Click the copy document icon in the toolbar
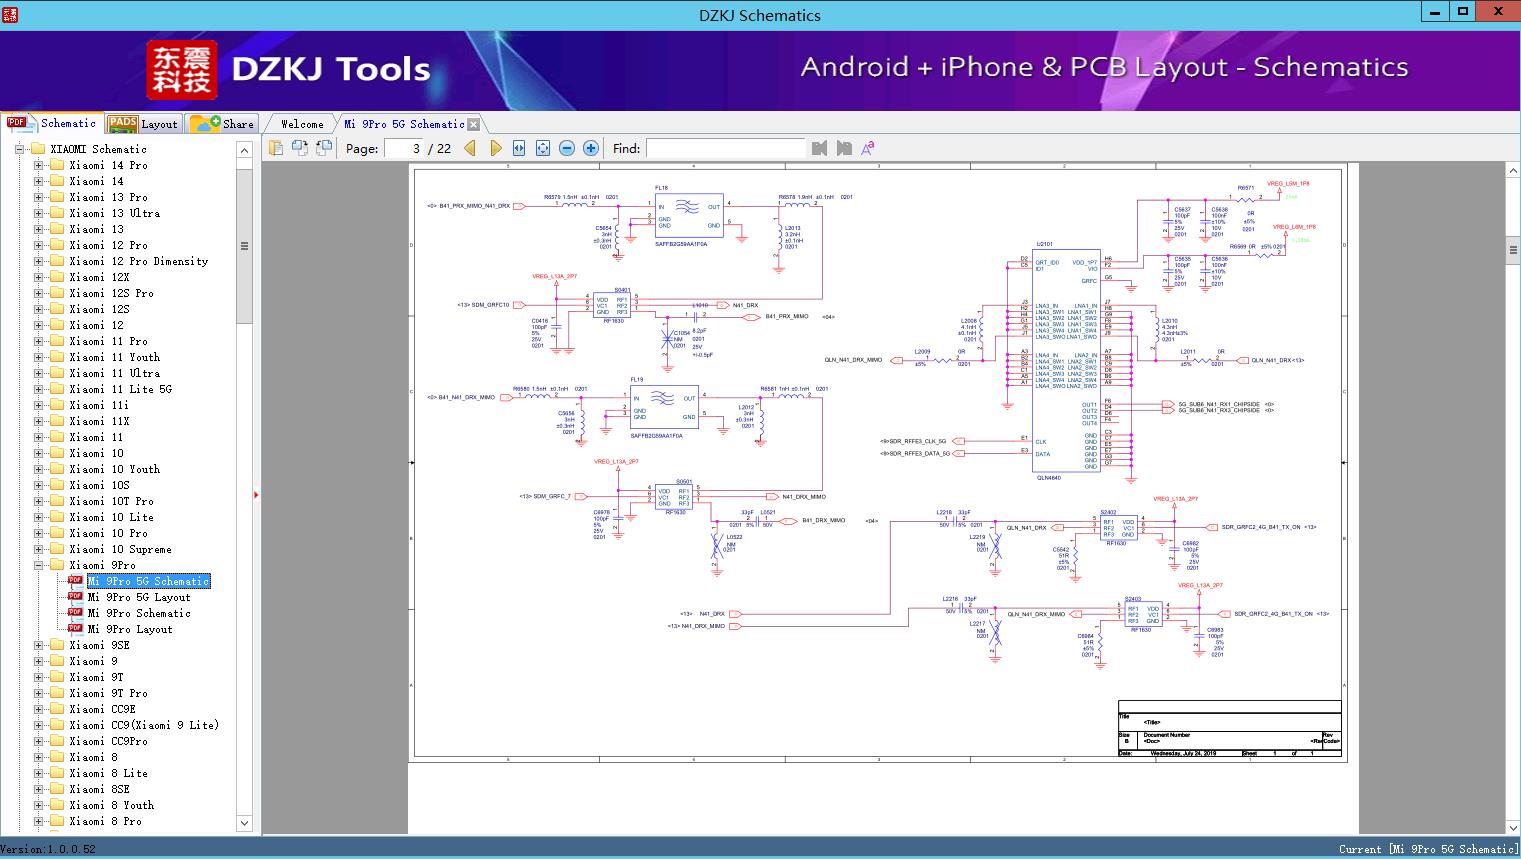The height and width of the screenshot is (859, 1521). click(275, 148)
